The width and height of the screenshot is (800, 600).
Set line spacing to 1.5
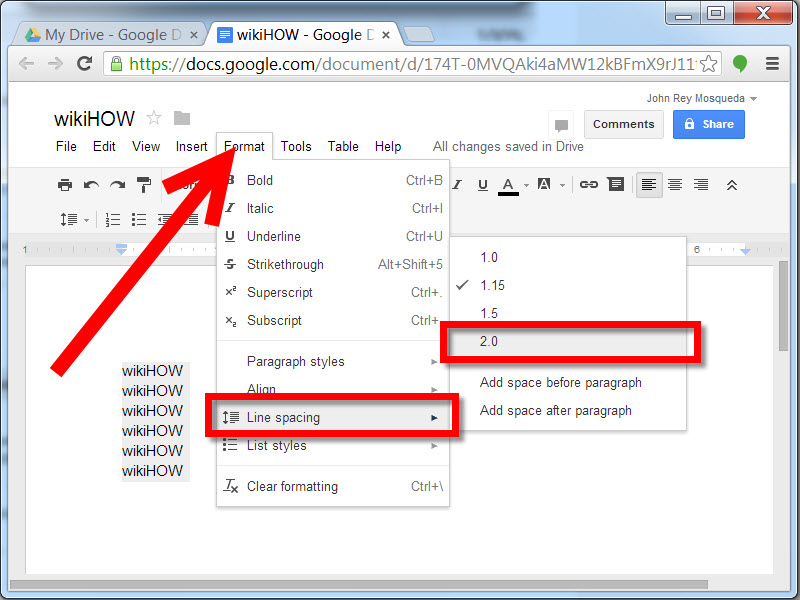(x=568, y=313)
